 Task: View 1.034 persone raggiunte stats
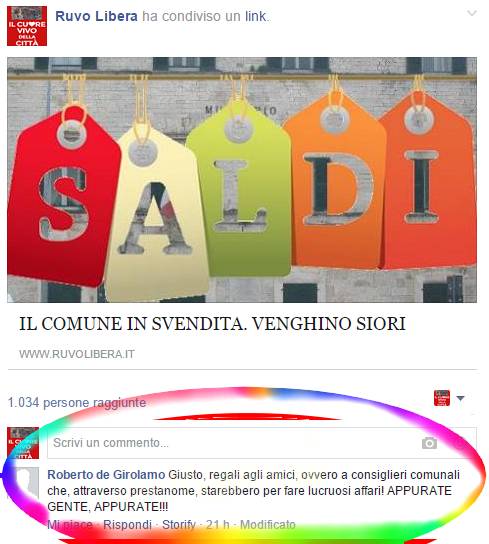coord(77,402)
